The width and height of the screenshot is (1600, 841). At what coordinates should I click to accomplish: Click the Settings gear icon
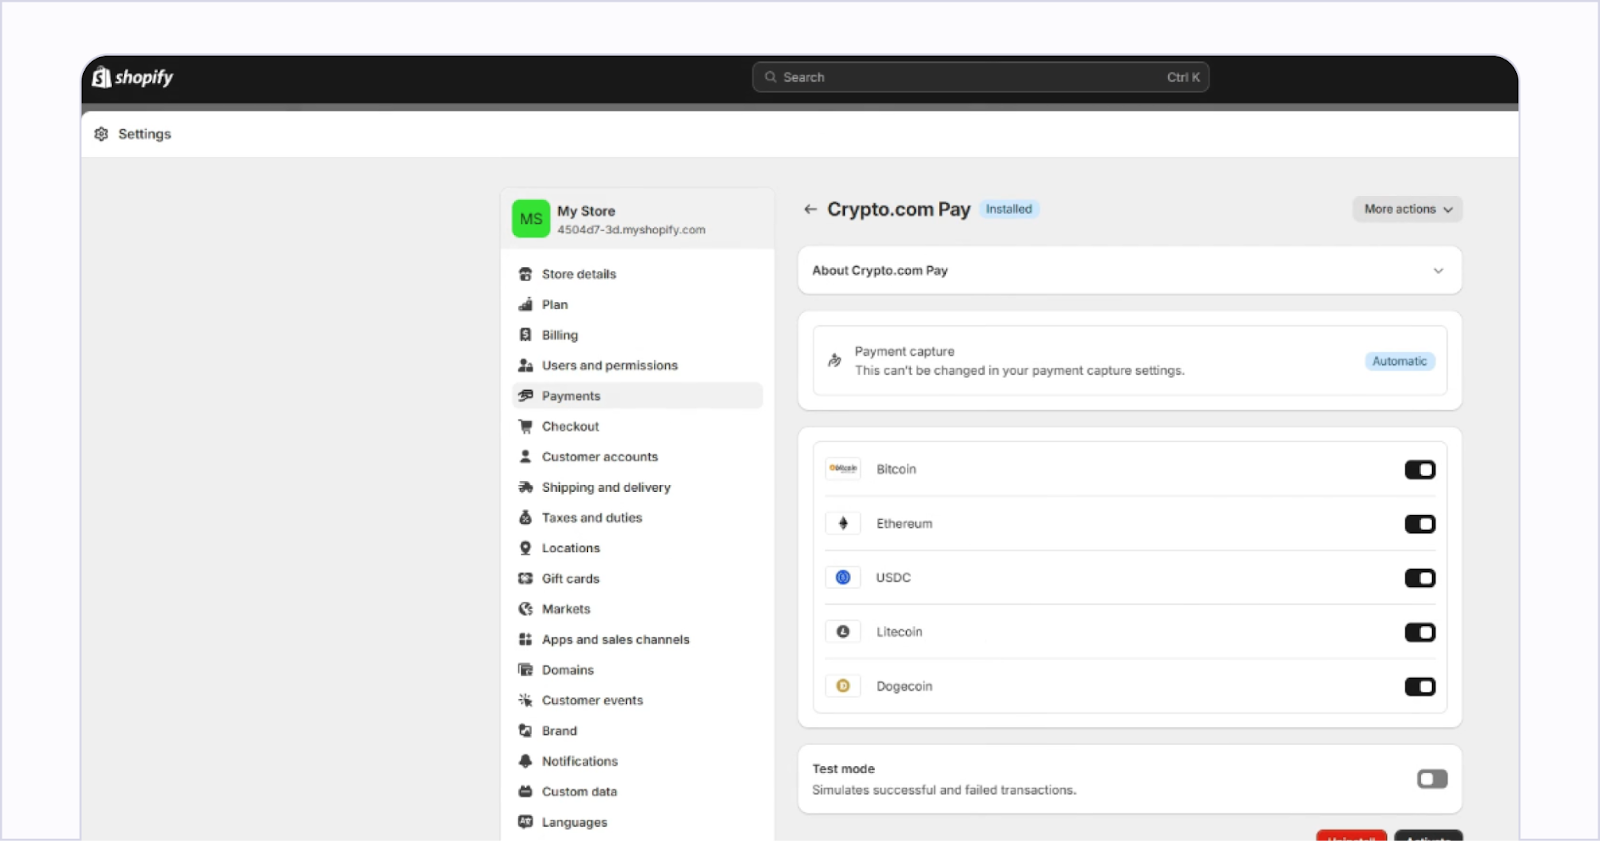(x=101, y=134)
